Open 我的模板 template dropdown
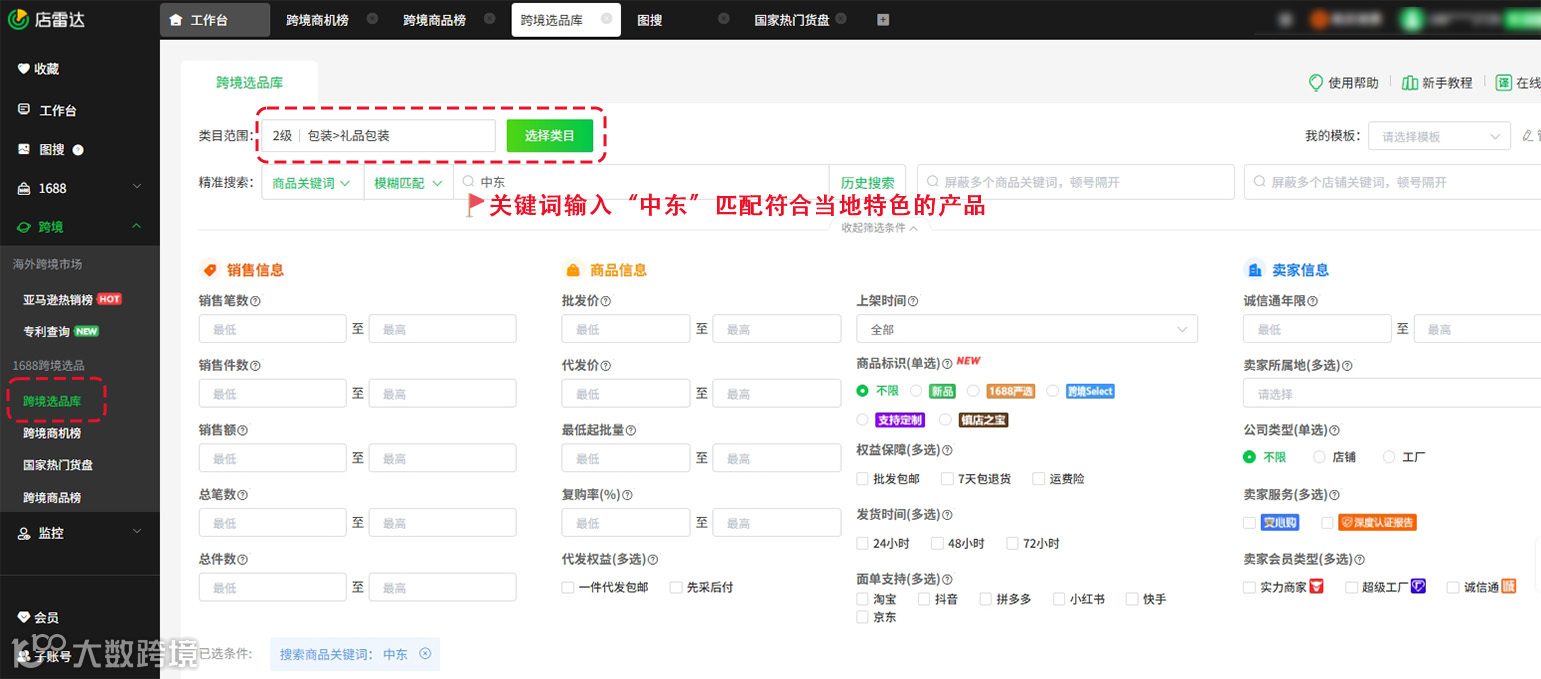The image size is (1541, 679). [x=1439, y=136]
